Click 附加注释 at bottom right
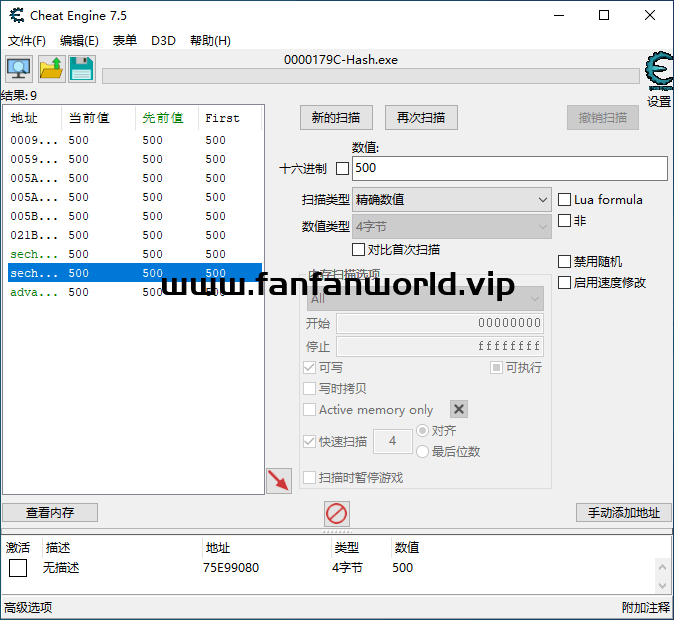The image size is (674, 620). pyautogui.click(x=646, y=608)
